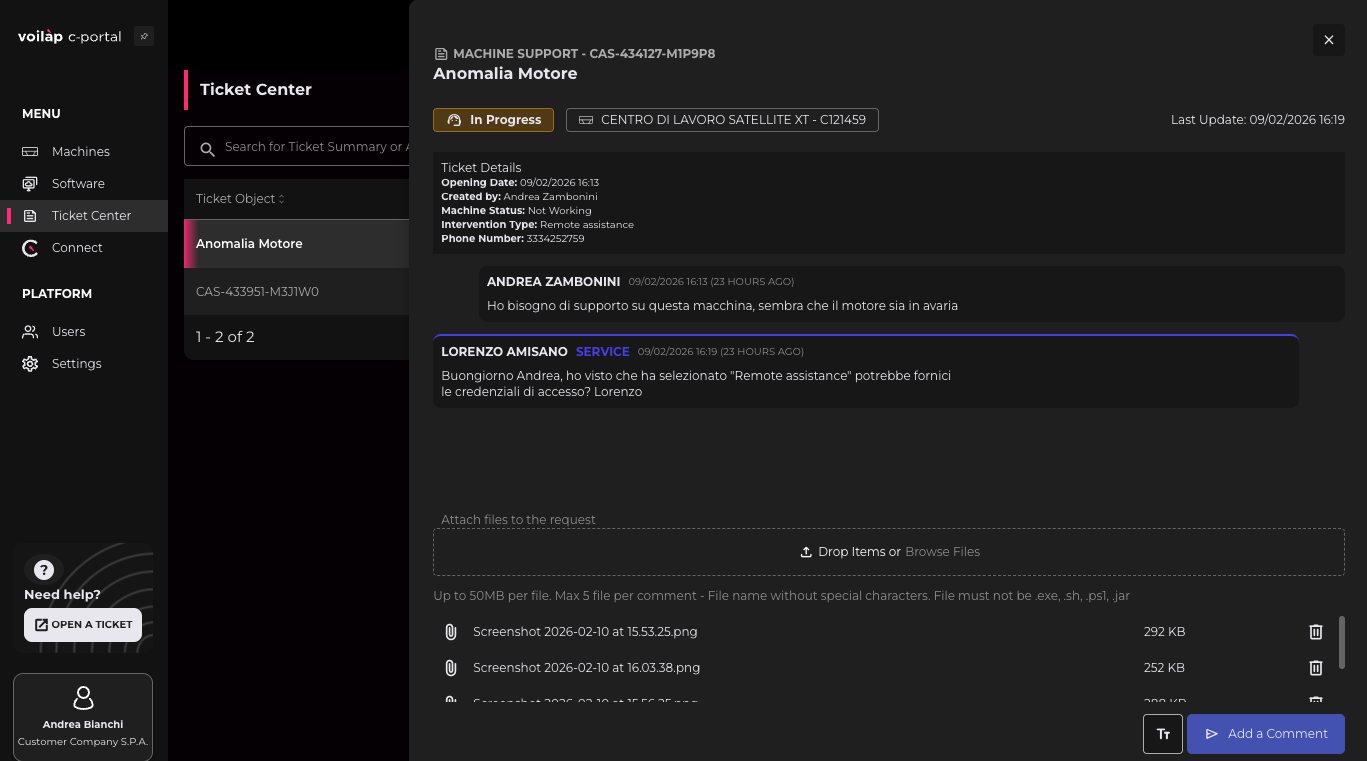Delete attachment Screenshot 16.03.38.png via trash icon
Viewport: 1367px width, 761px height.
pos(1316,668)
